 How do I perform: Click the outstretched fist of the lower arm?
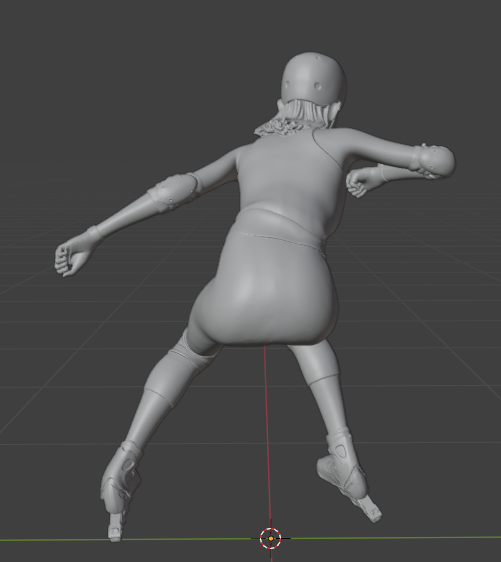pos(71,257)
